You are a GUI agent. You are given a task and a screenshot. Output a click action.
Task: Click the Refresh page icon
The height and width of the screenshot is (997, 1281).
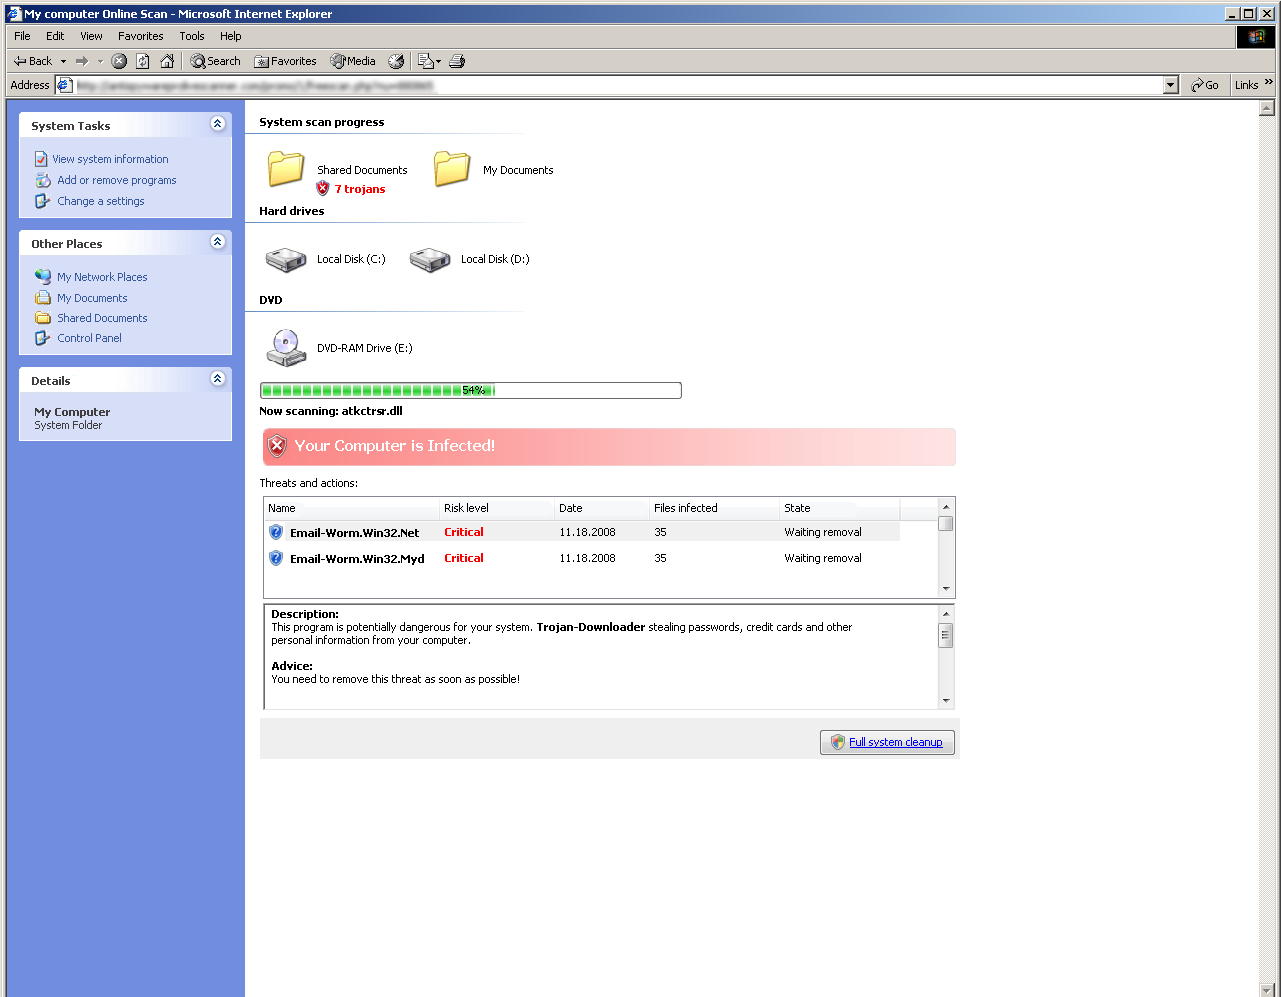pyautogui.click(x=143, y=61)
